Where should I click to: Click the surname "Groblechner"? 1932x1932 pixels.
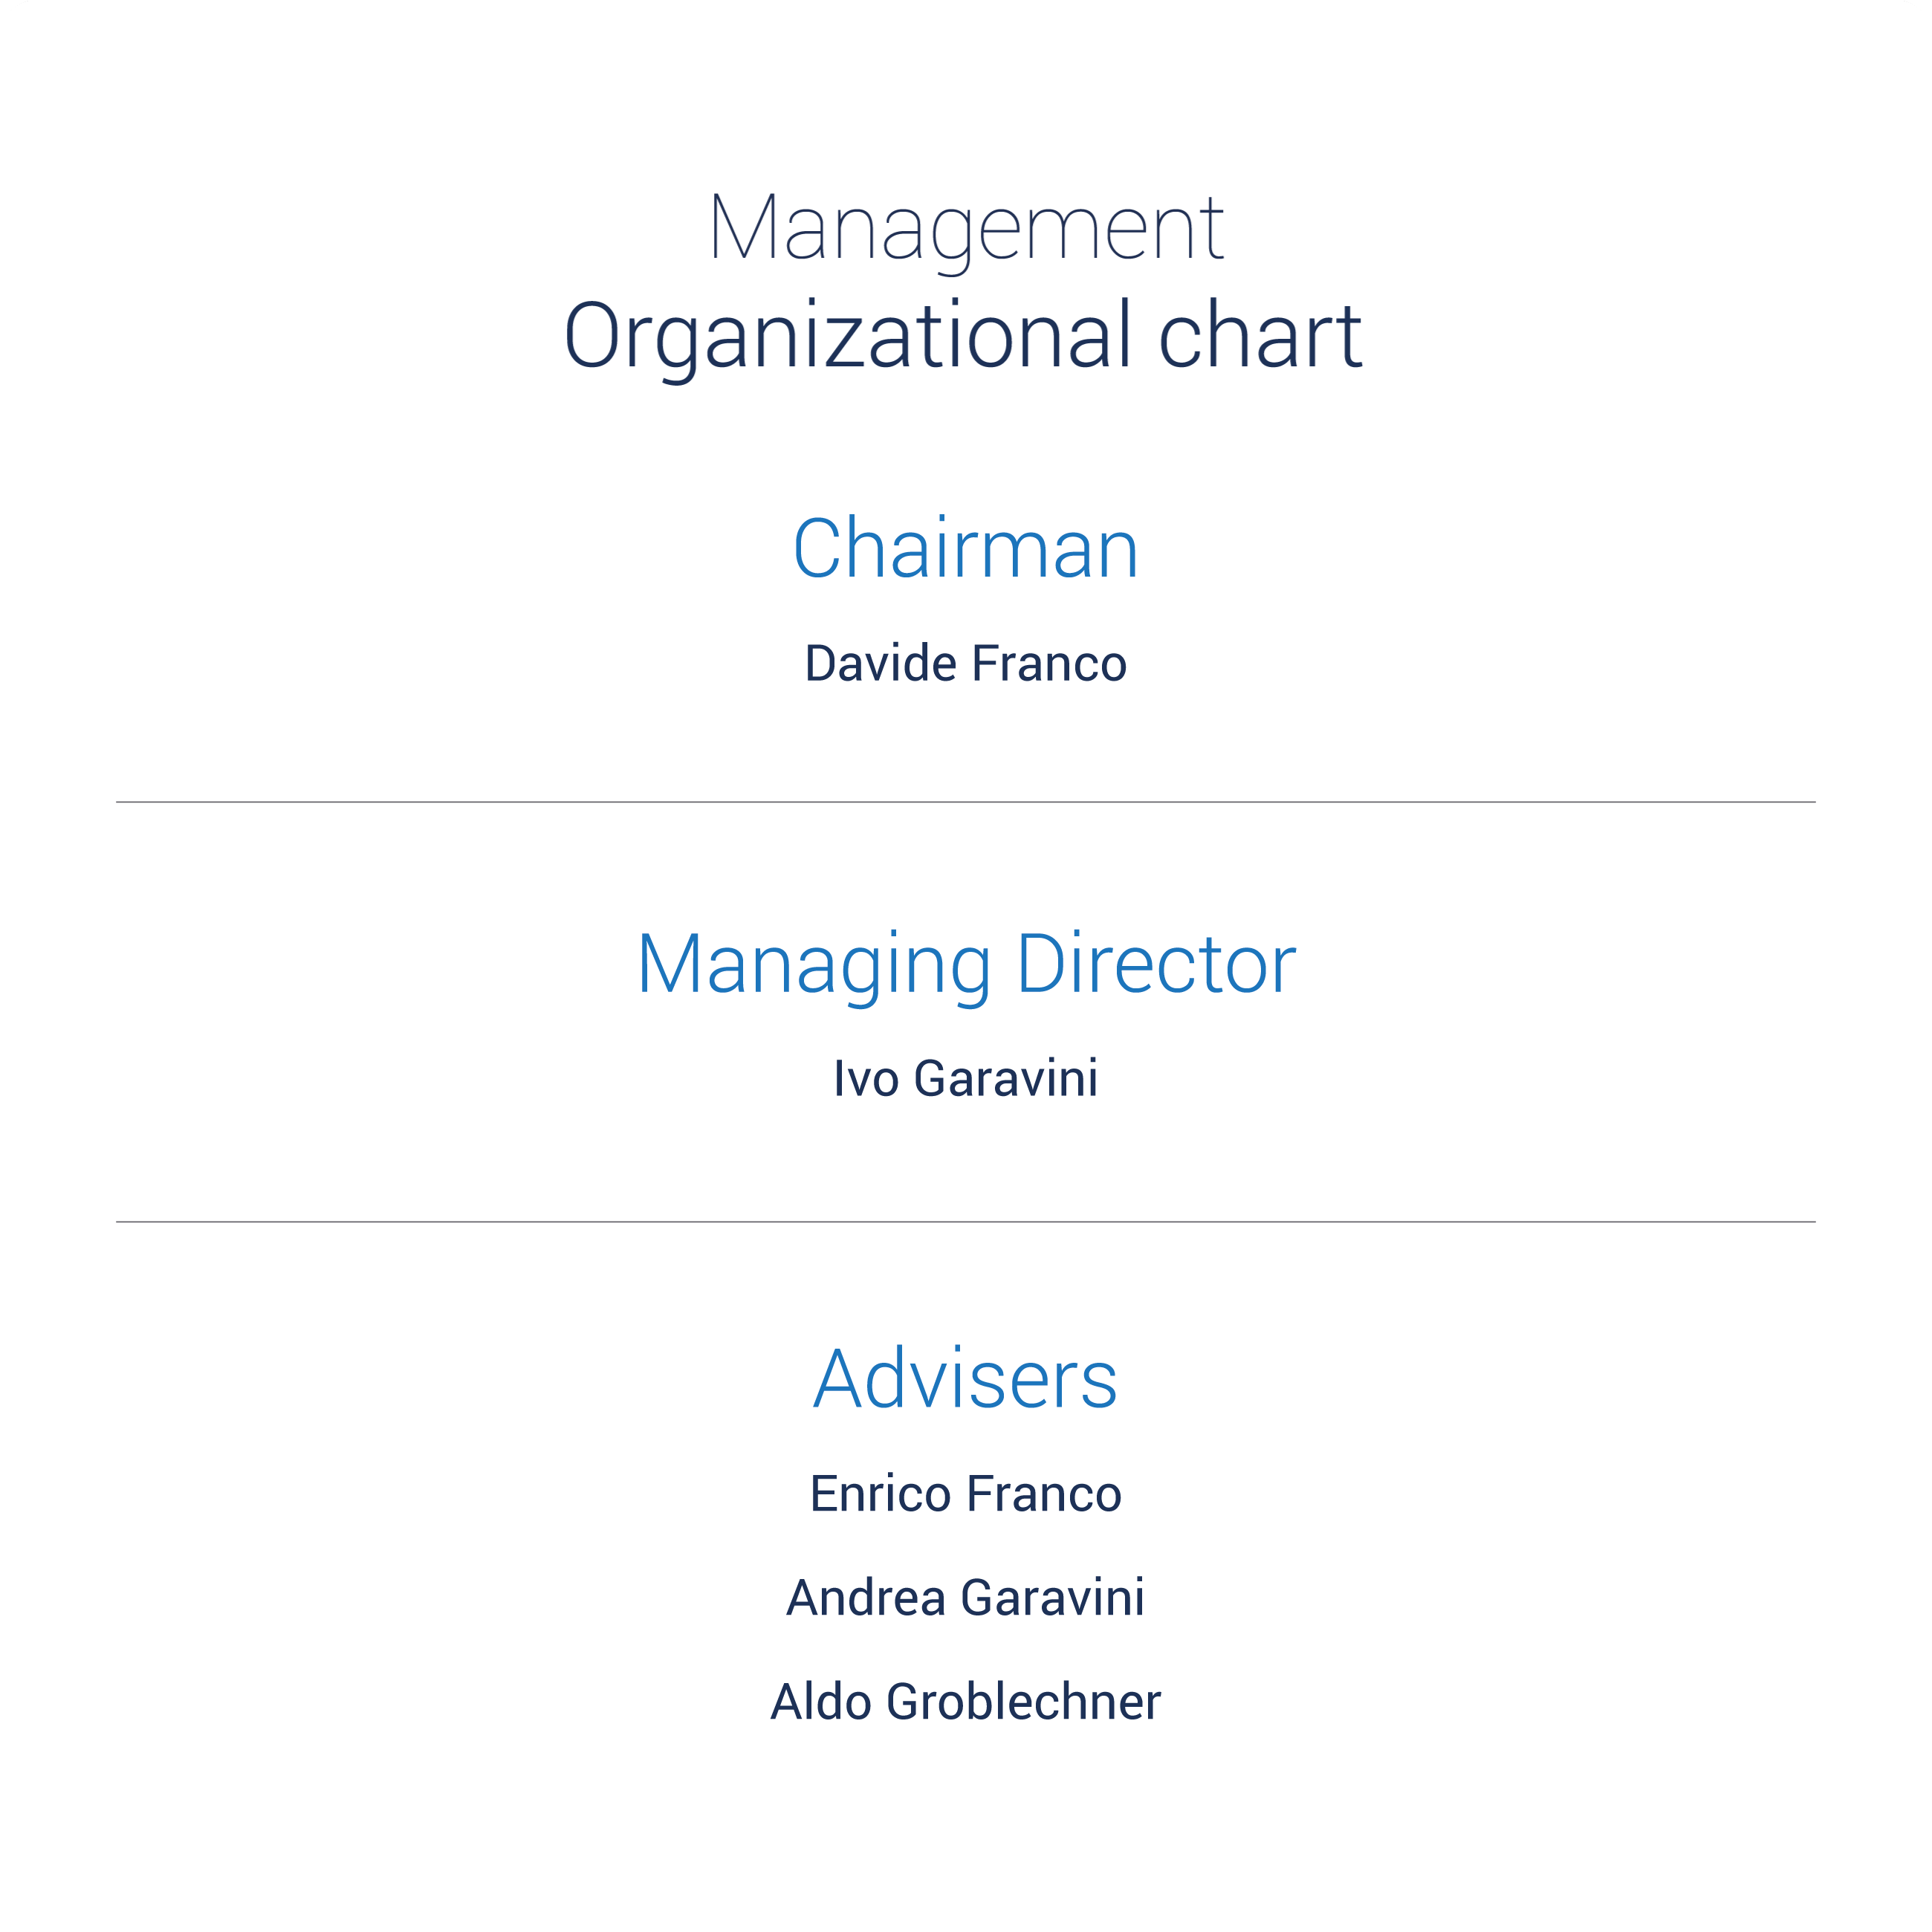tap(1024, 1702)
